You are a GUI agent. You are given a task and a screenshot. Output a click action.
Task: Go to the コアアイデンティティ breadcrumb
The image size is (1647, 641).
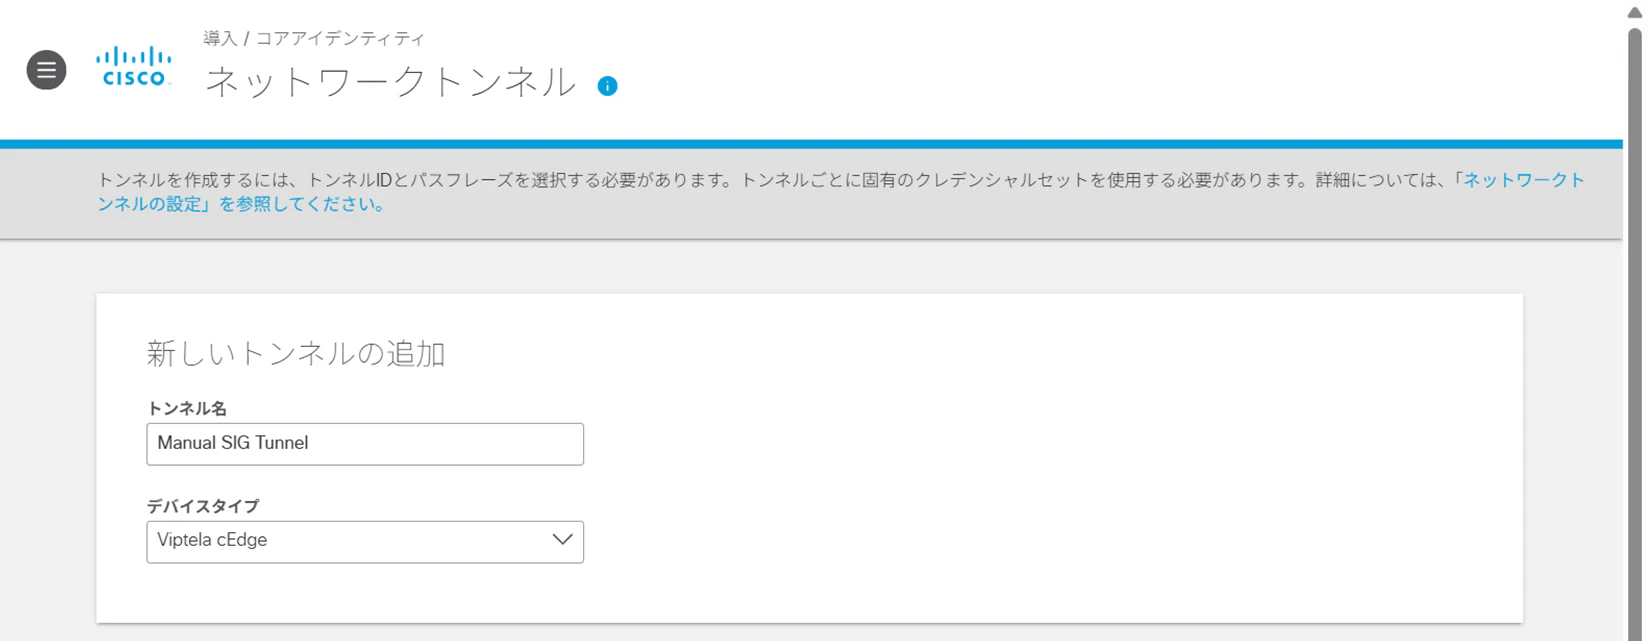(340, 39)
